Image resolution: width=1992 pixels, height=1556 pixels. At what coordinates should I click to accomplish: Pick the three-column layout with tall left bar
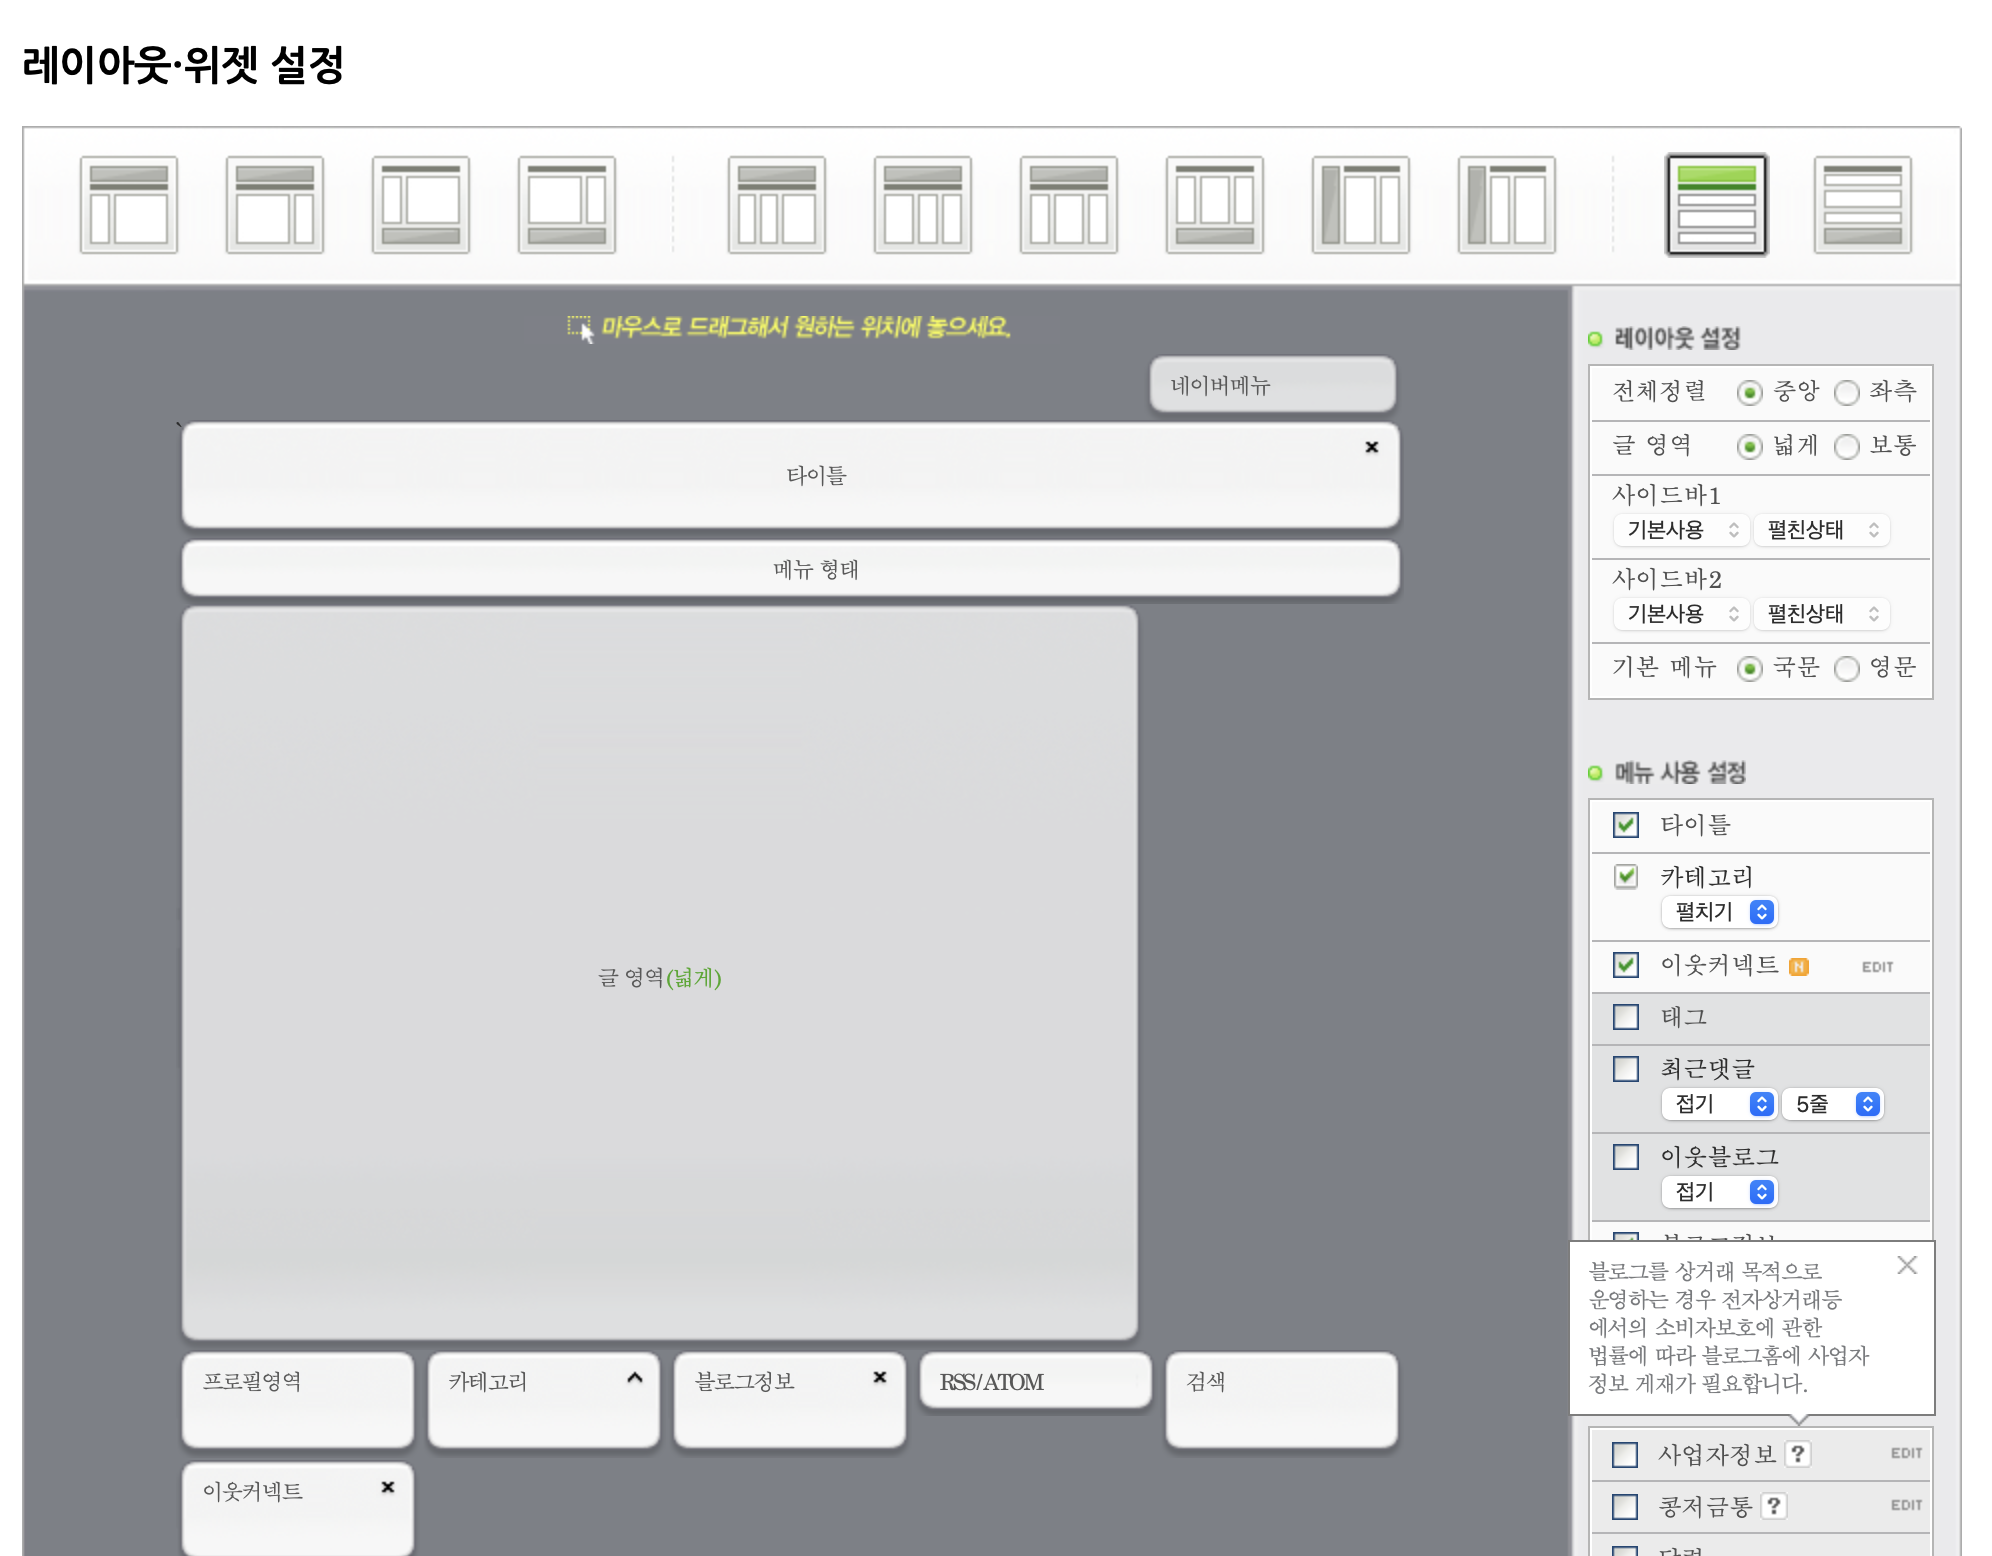(1360, 205)
